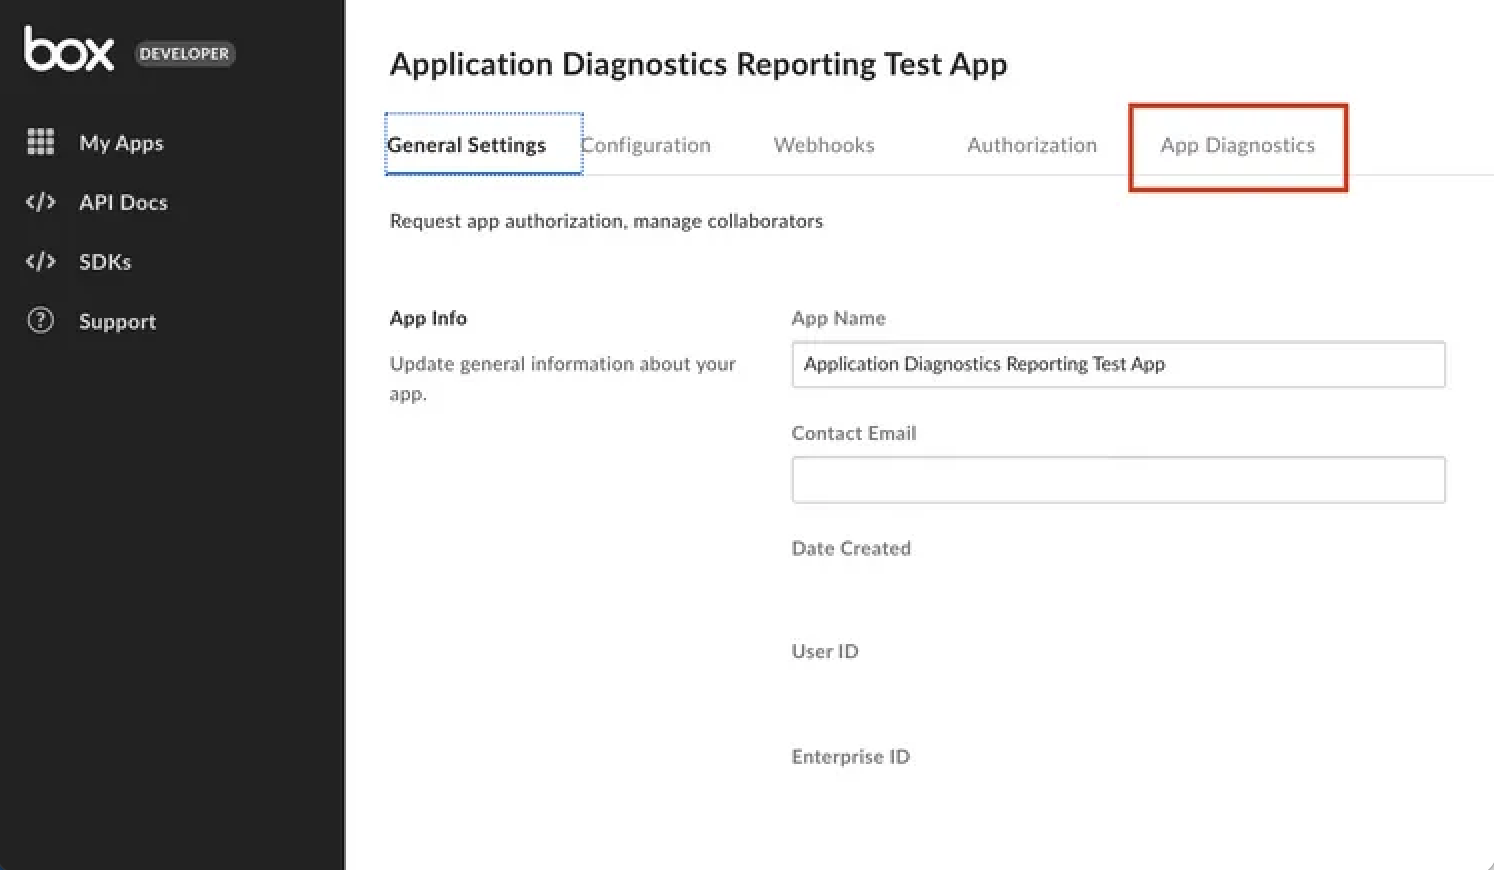The width and height of the screenshot is (1494, 870).
Task: Click the Support question mark icon
Action: (x=40, y=321)
